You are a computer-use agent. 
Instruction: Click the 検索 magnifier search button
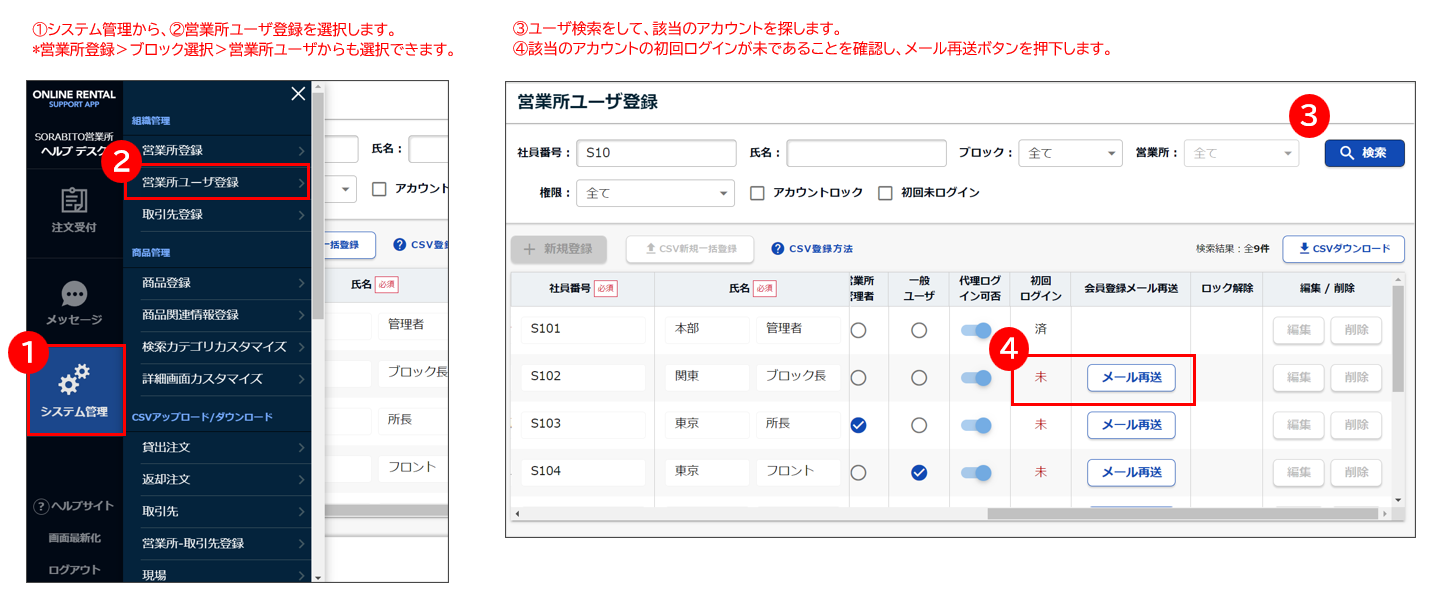[x=1364, y=153]
